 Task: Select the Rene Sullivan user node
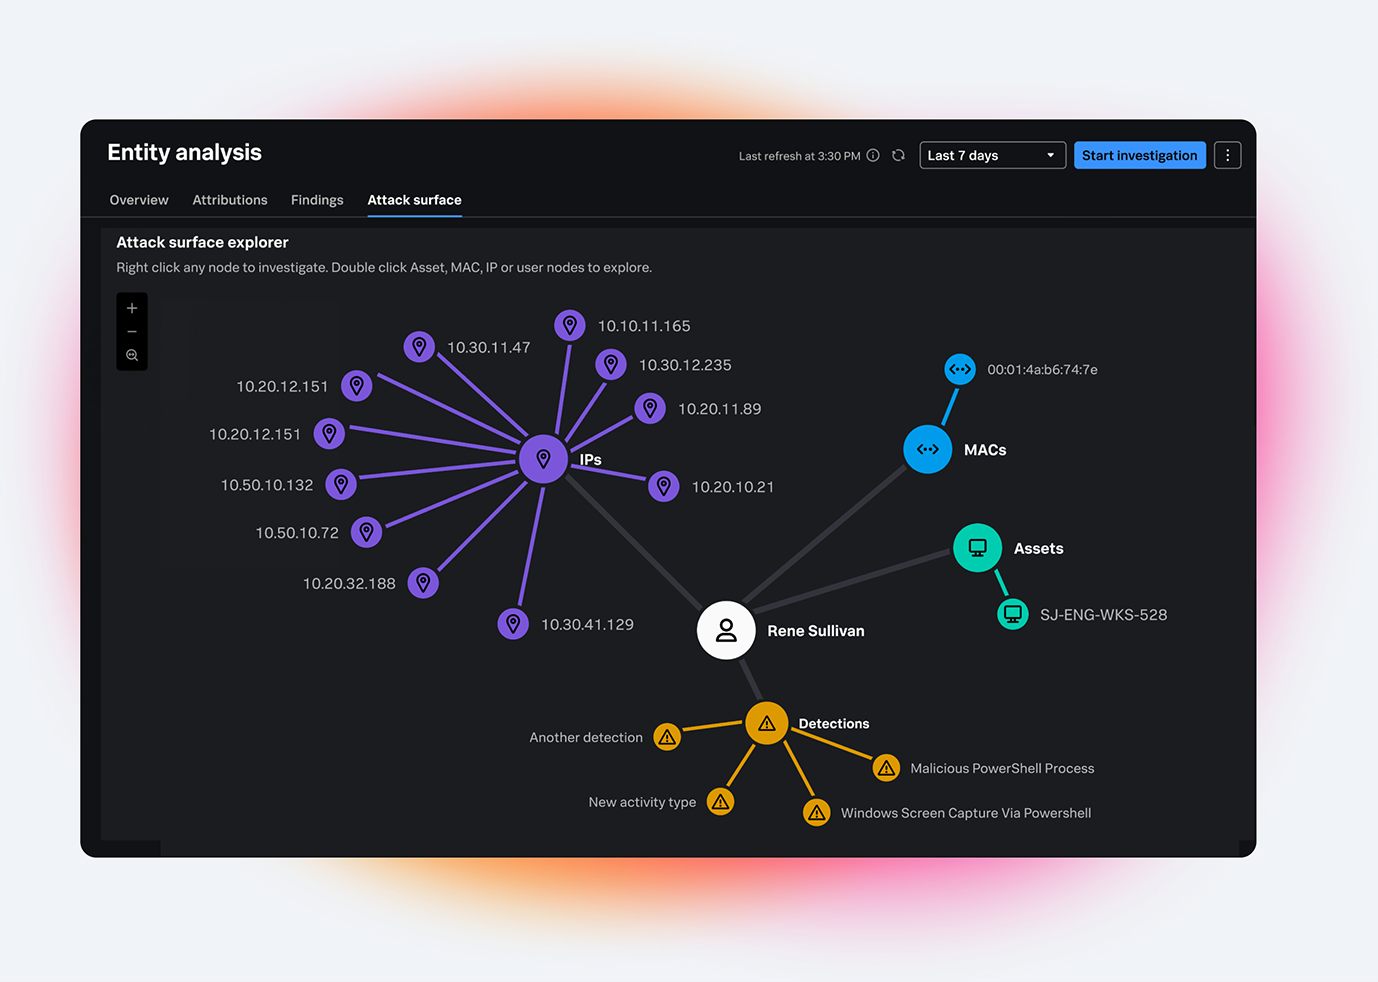click(726, 630)
